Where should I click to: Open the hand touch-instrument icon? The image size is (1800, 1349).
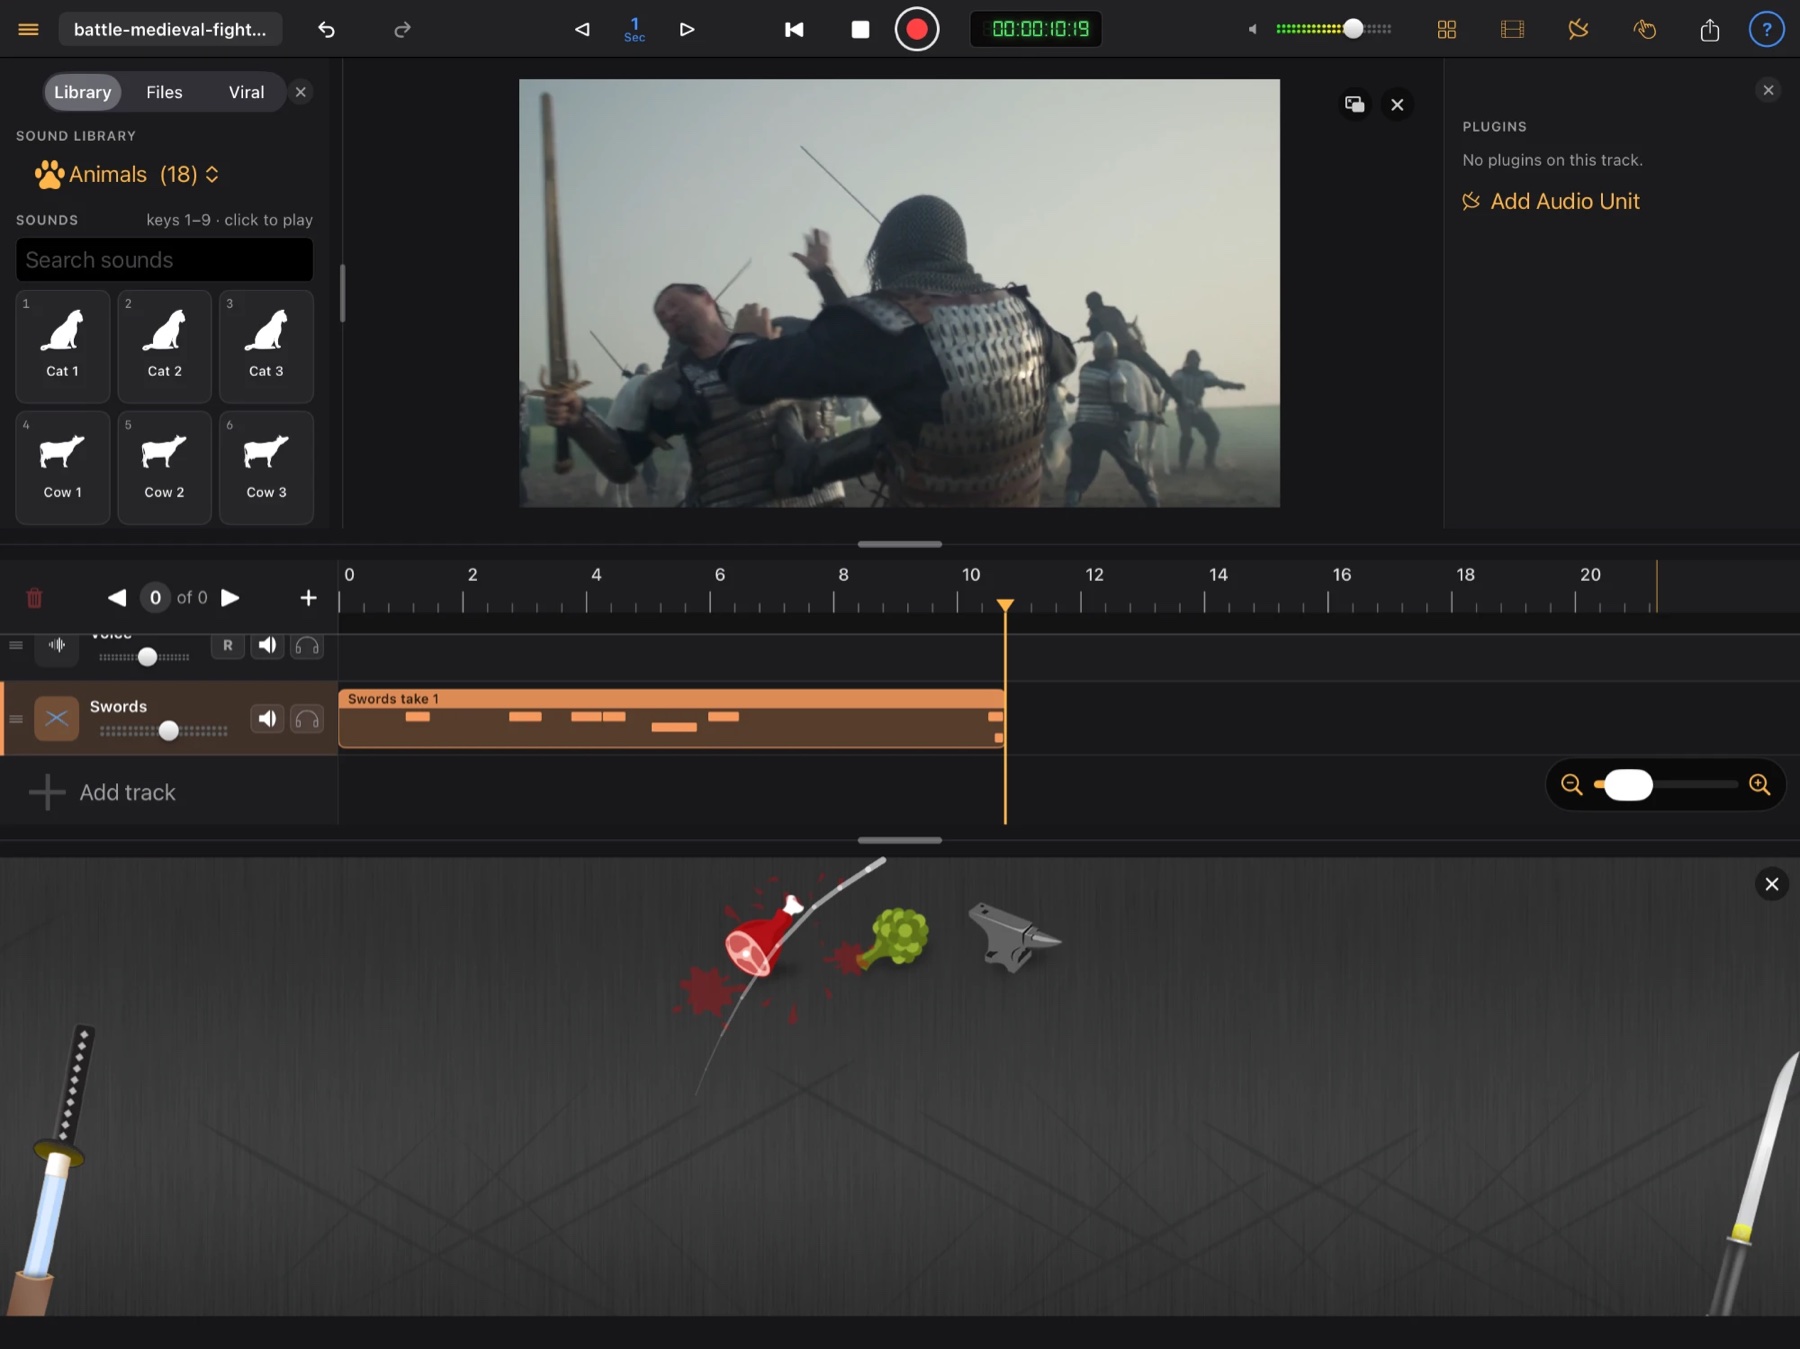click(x=1644, y=29)
